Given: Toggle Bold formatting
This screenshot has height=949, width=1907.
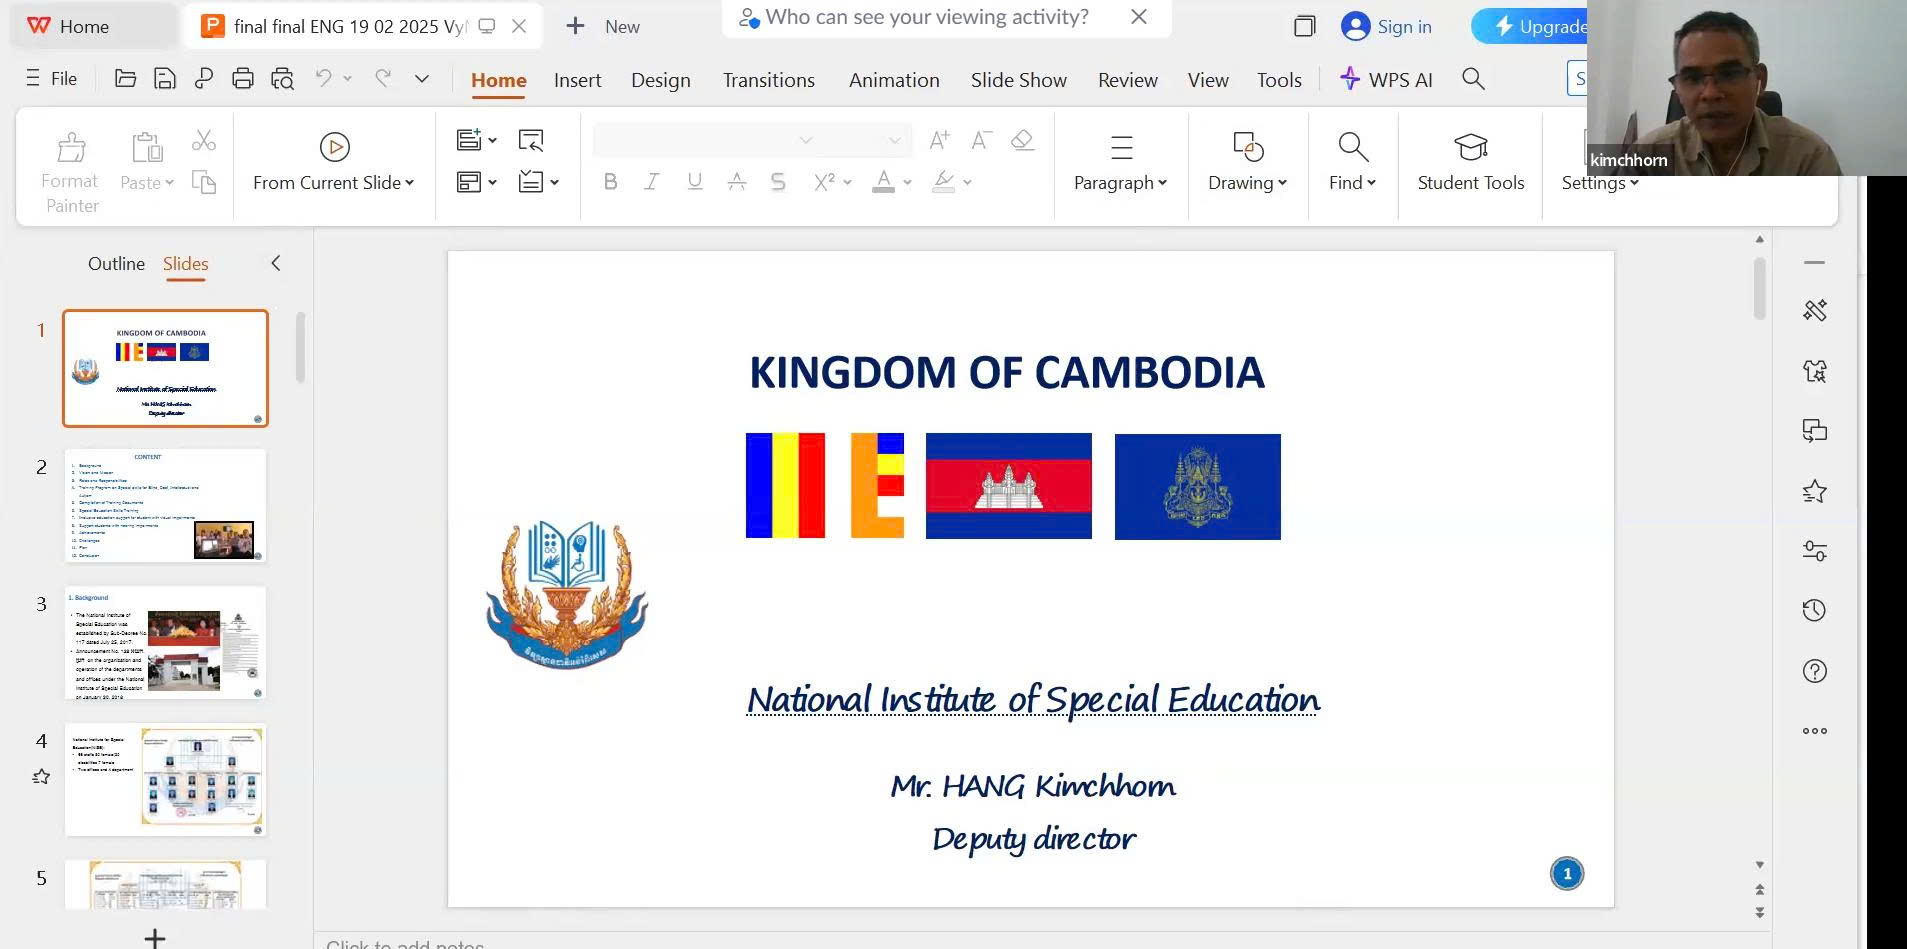Looking at the screenshot, I should point(610,182).
